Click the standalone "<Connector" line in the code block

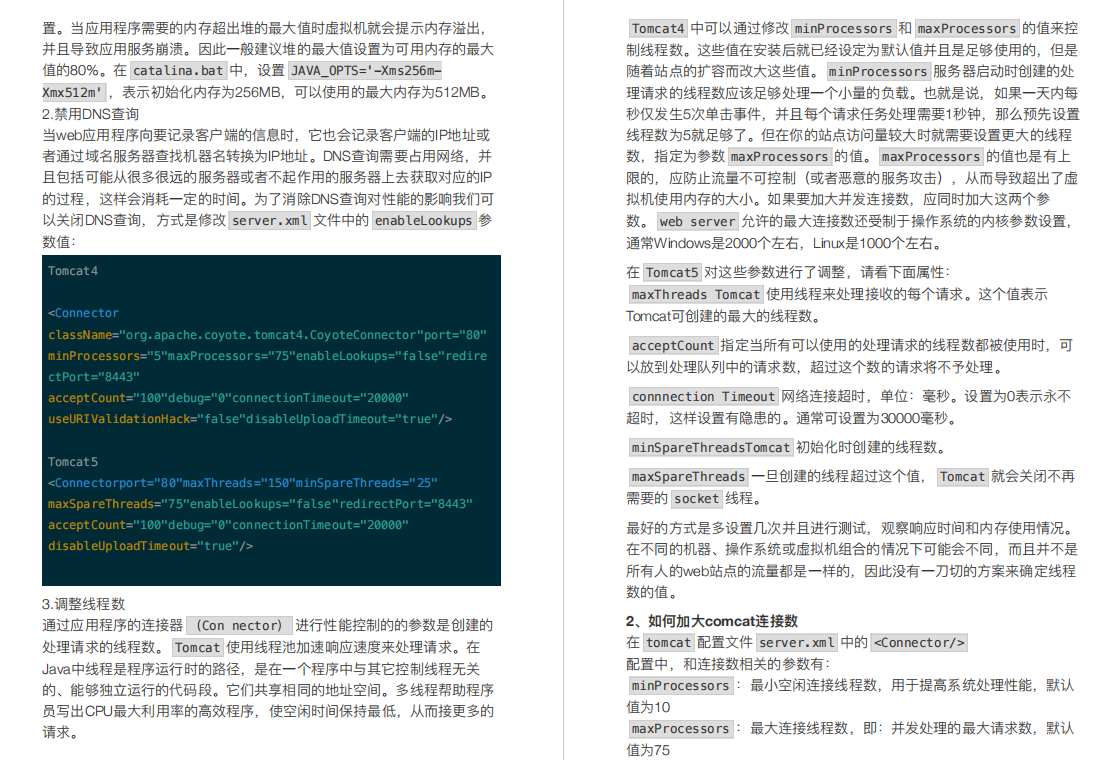[84, 313]
